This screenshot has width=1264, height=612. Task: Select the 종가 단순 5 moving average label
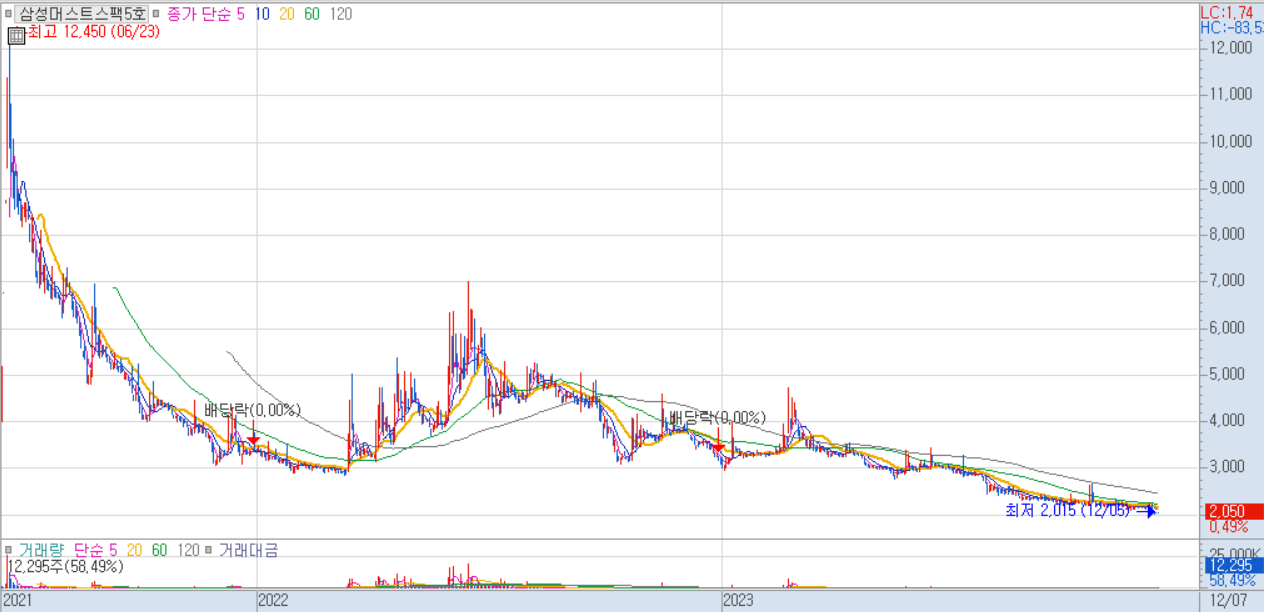[204, 15]
